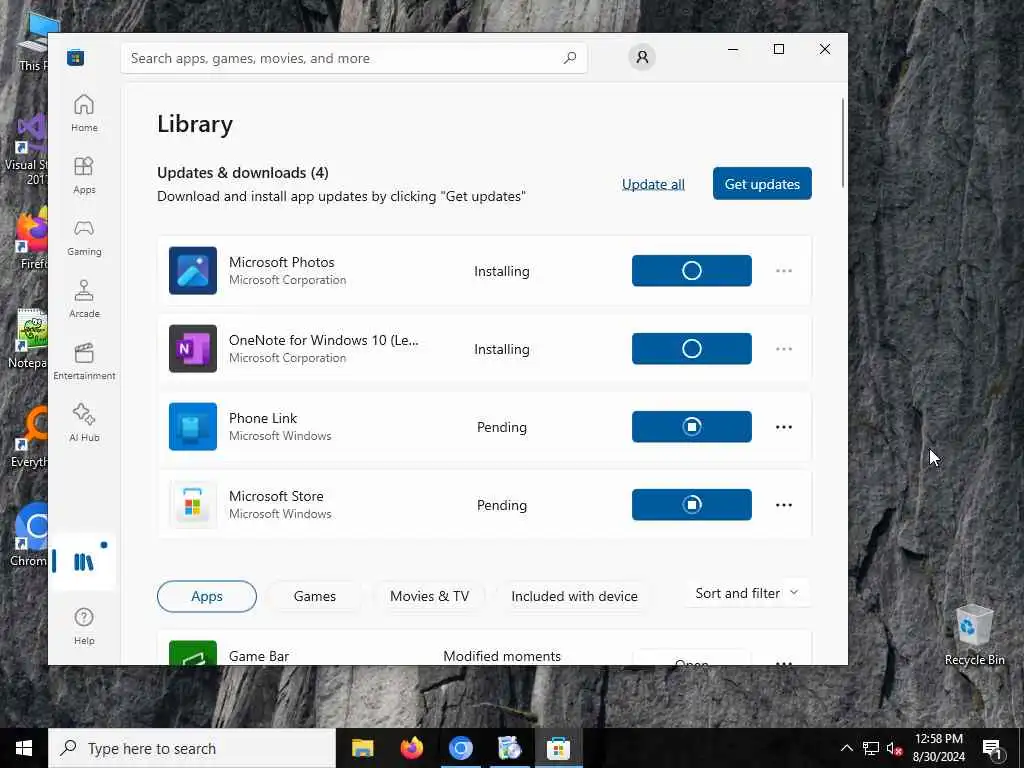Viewport: 1024px width, 768px height.
Task: Open the Arcade section in sidebar
Action: [84, 299]
